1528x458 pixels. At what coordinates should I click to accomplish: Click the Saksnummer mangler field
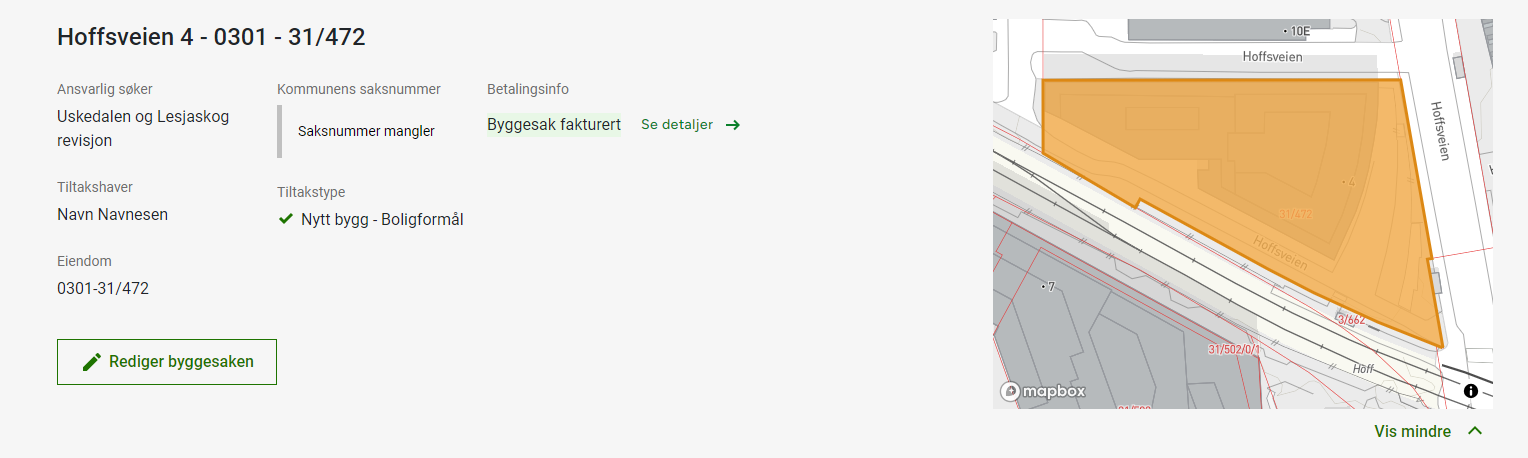(x=366, y=131)
